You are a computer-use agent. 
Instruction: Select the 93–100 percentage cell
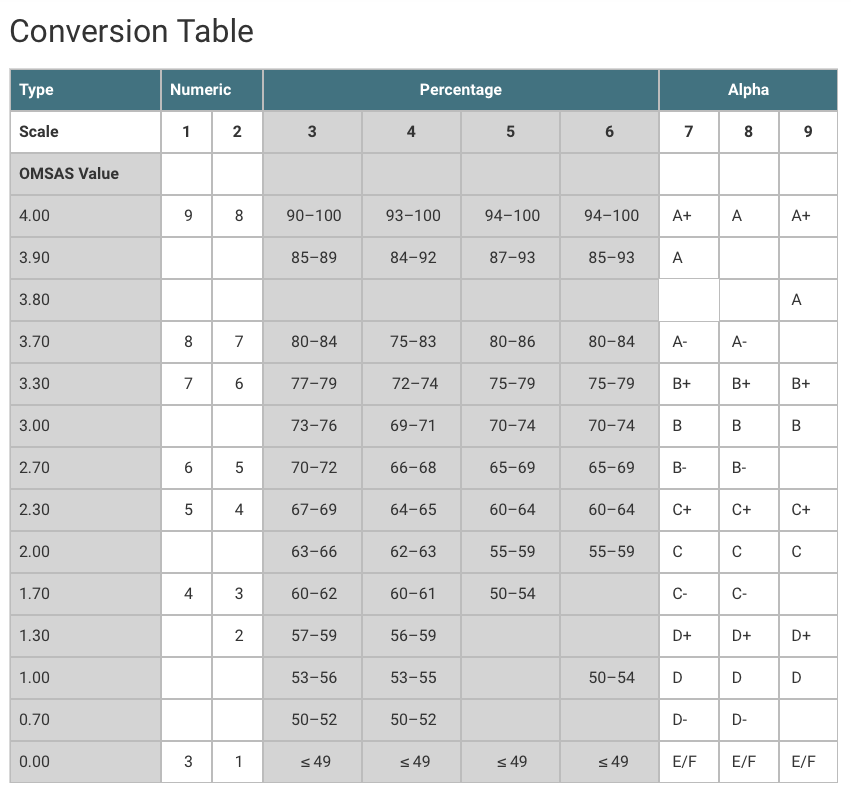412,216
